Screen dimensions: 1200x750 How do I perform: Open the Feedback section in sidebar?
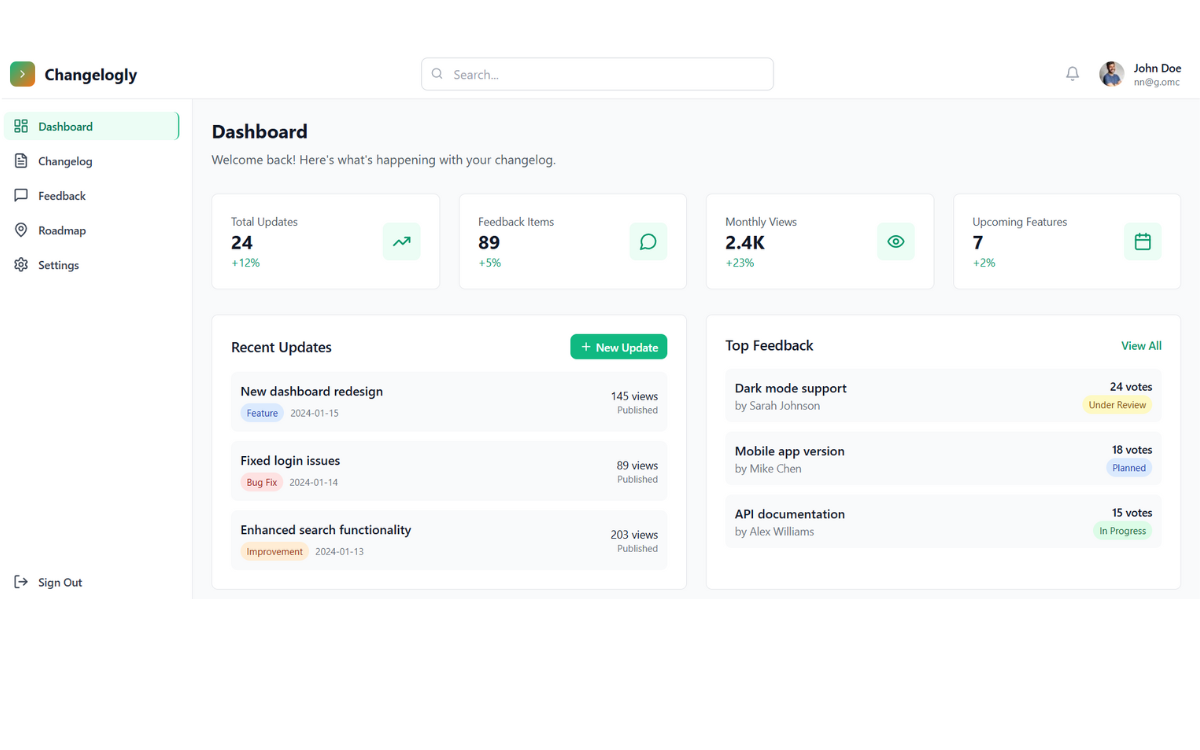click(62, 196)
